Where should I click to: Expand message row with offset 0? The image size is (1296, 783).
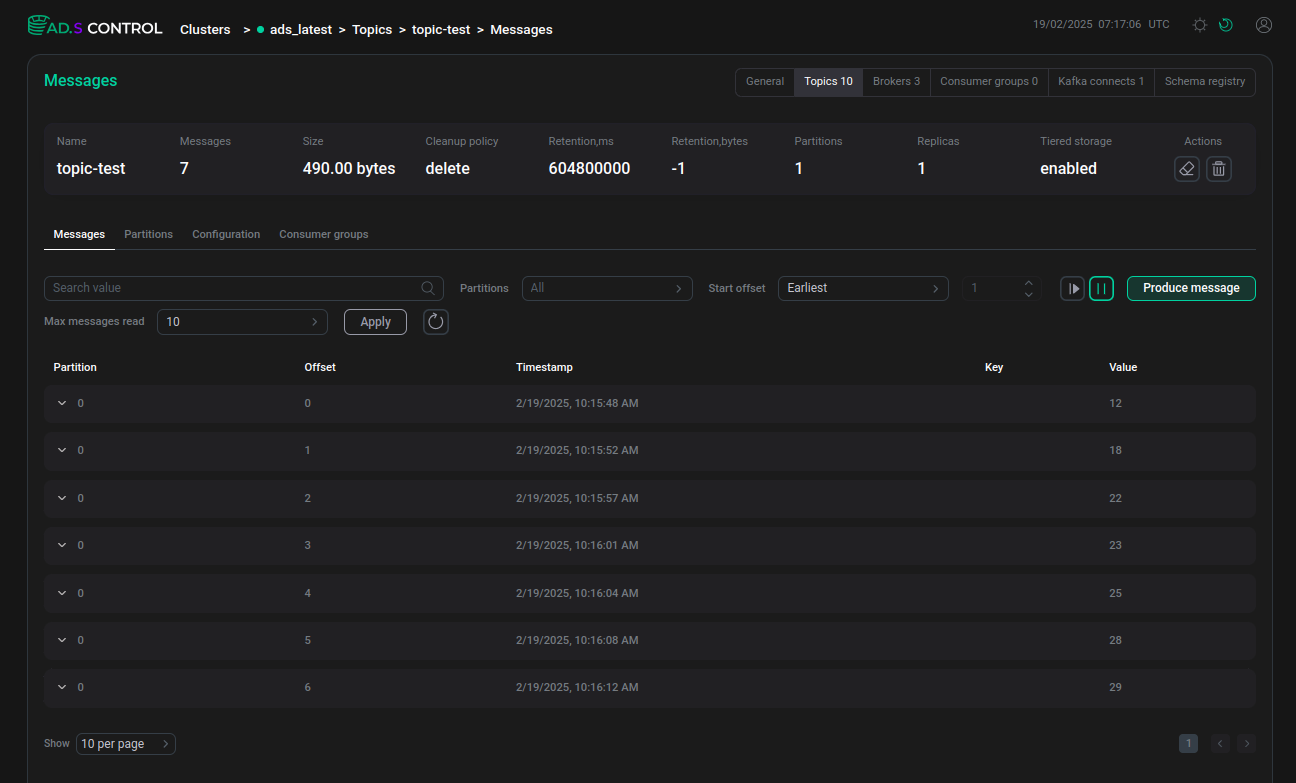pos(62,403)
